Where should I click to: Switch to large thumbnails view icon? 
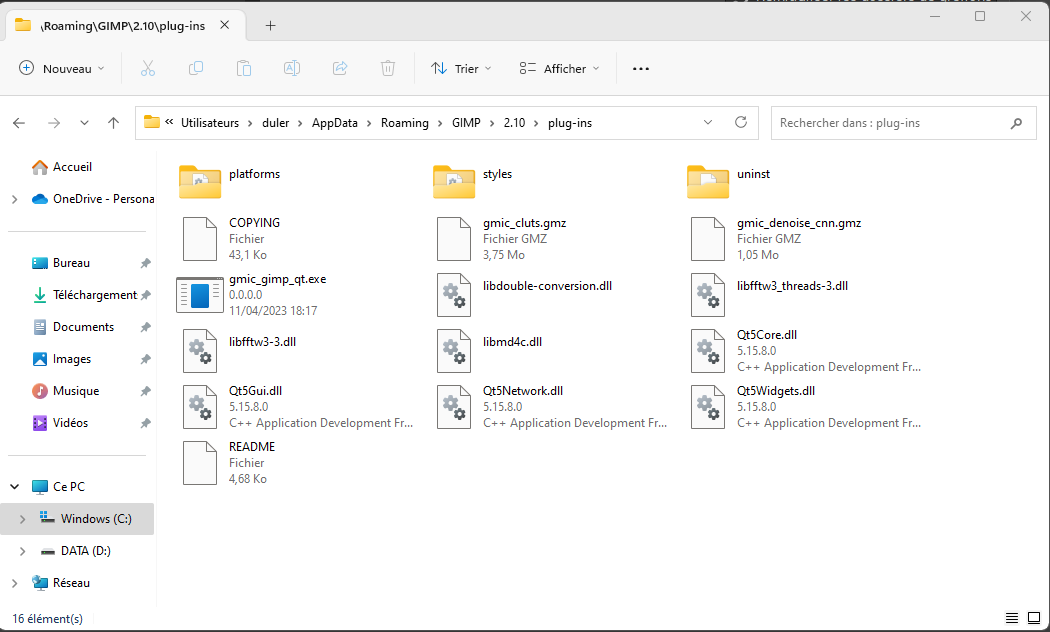click(1033, 619)
